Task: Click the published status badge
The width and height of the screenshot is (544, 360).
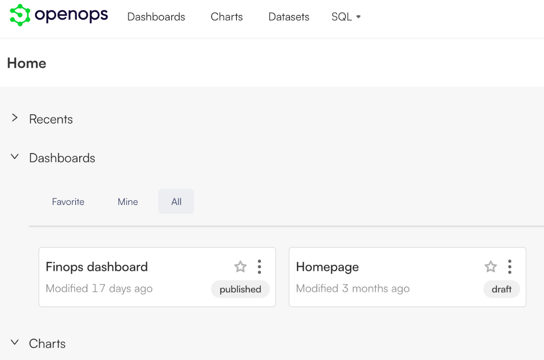Action: pyautogui.click(x=240, y=289)
